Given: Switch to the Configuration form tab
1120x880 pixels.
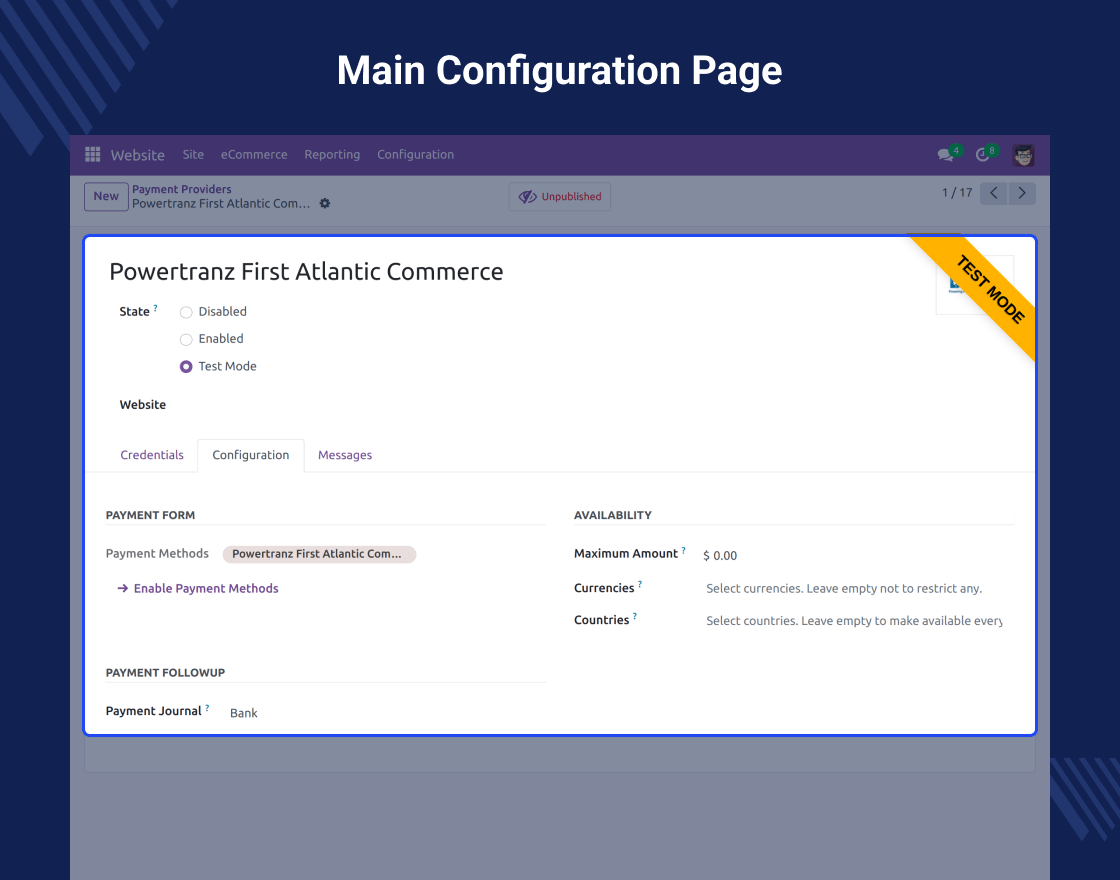Looking at the screenshot, I should click(251, 455).
